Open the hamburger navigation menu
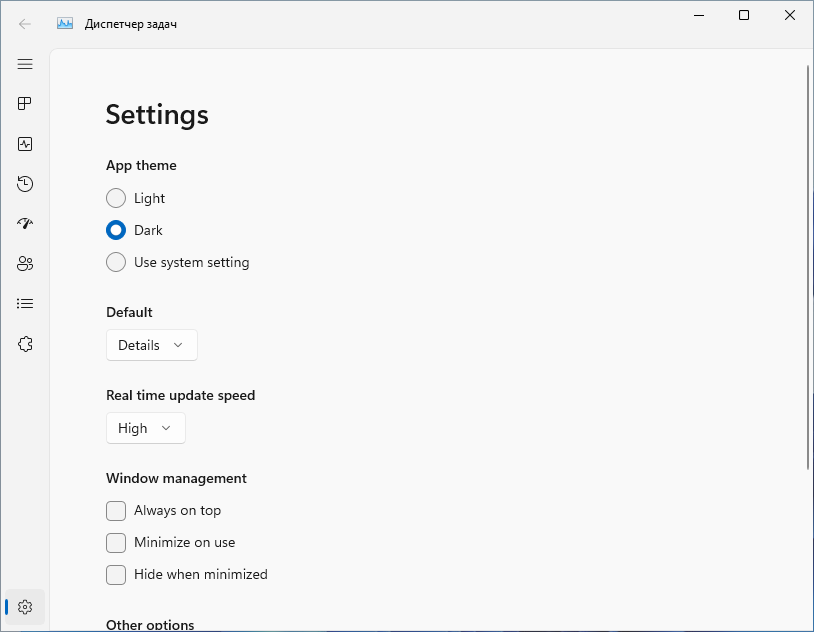This screenshot has width=814, height=632. coord(25,64)
